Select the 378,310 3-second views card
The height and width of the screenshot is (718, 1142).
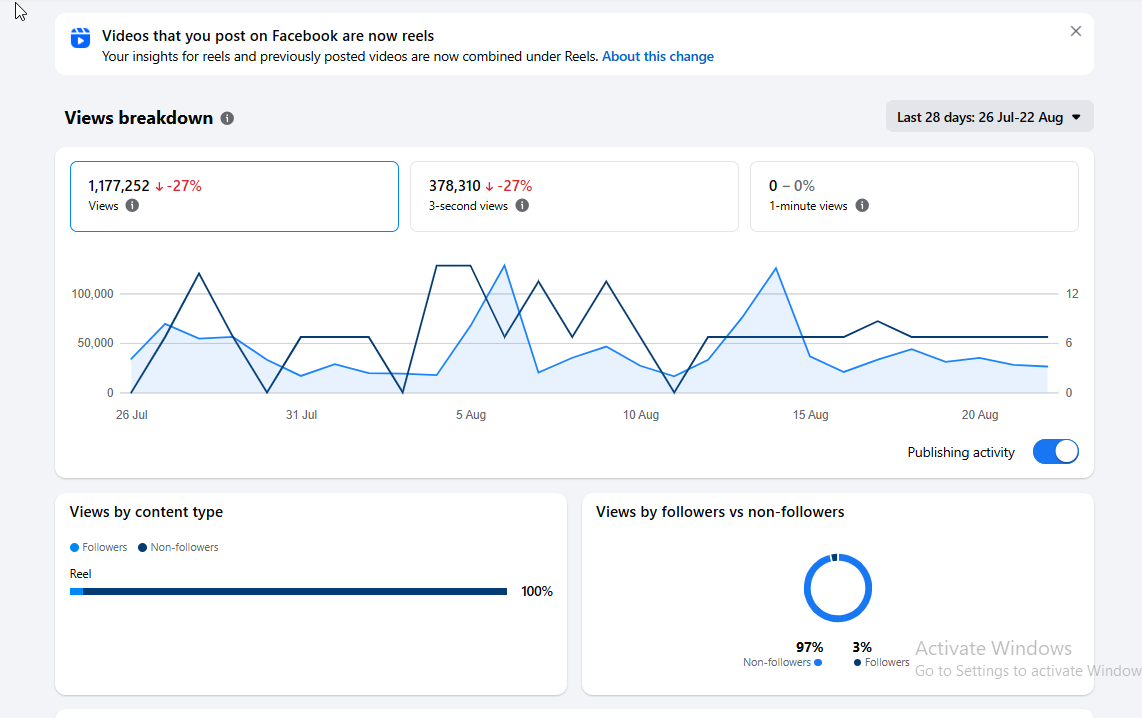(x=574, y=197)
